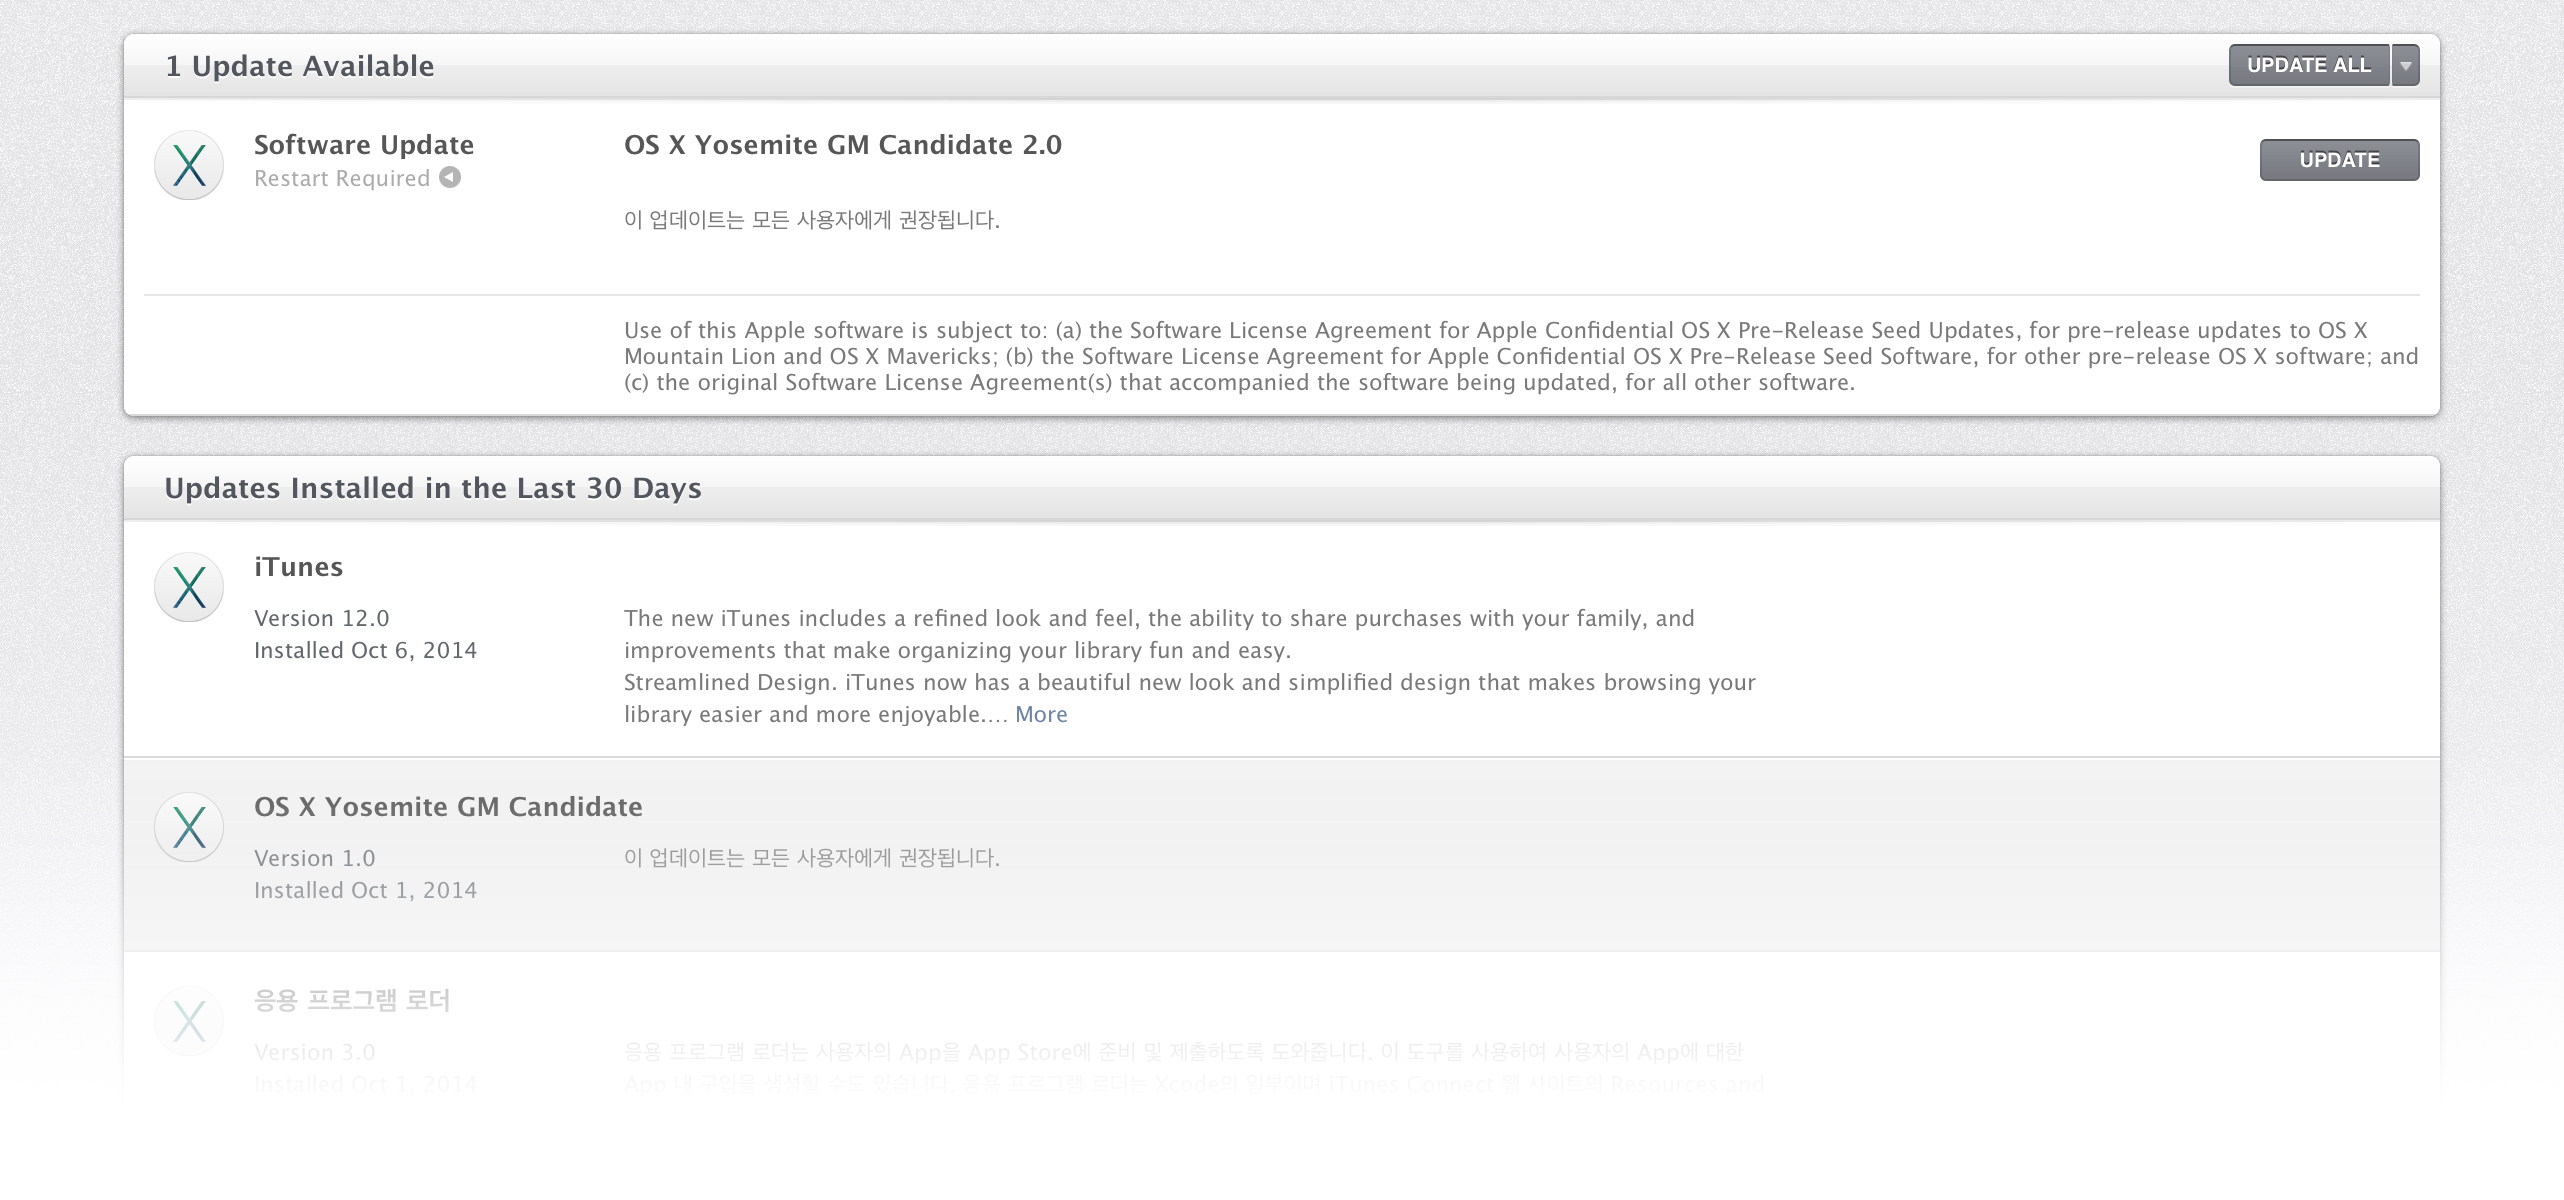Click the Installed Oct 1, 2014 text for Yosemite
The image size is (2564, 1200).
point(365,890)
